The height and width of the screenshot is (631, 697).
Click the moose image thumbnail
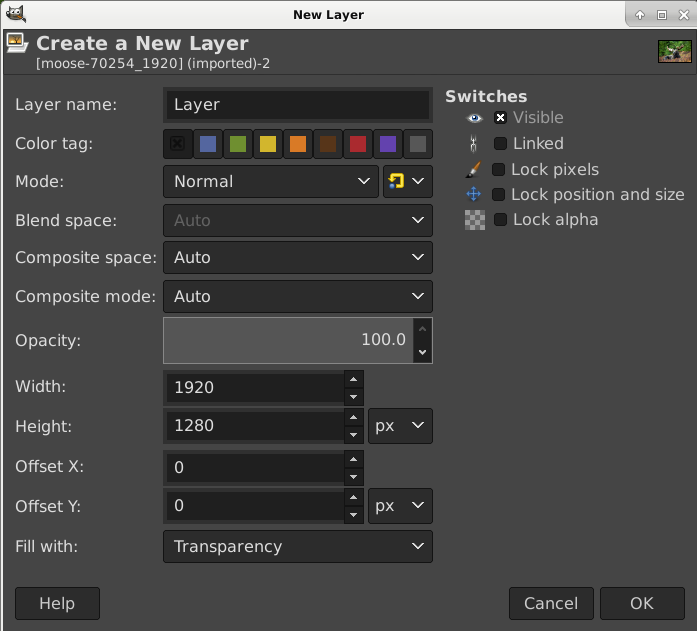point(674,51)
